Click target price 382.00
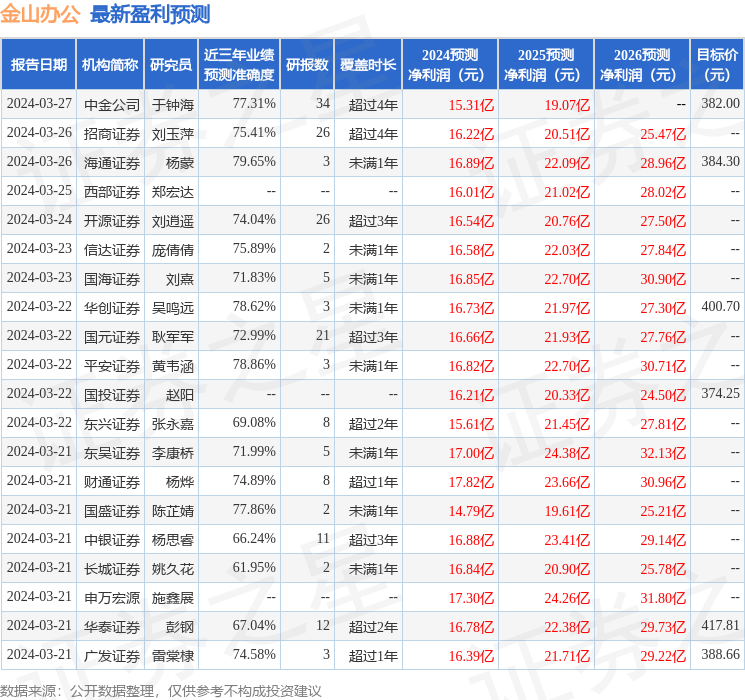The image size is (745, 700). pos(720,103)
